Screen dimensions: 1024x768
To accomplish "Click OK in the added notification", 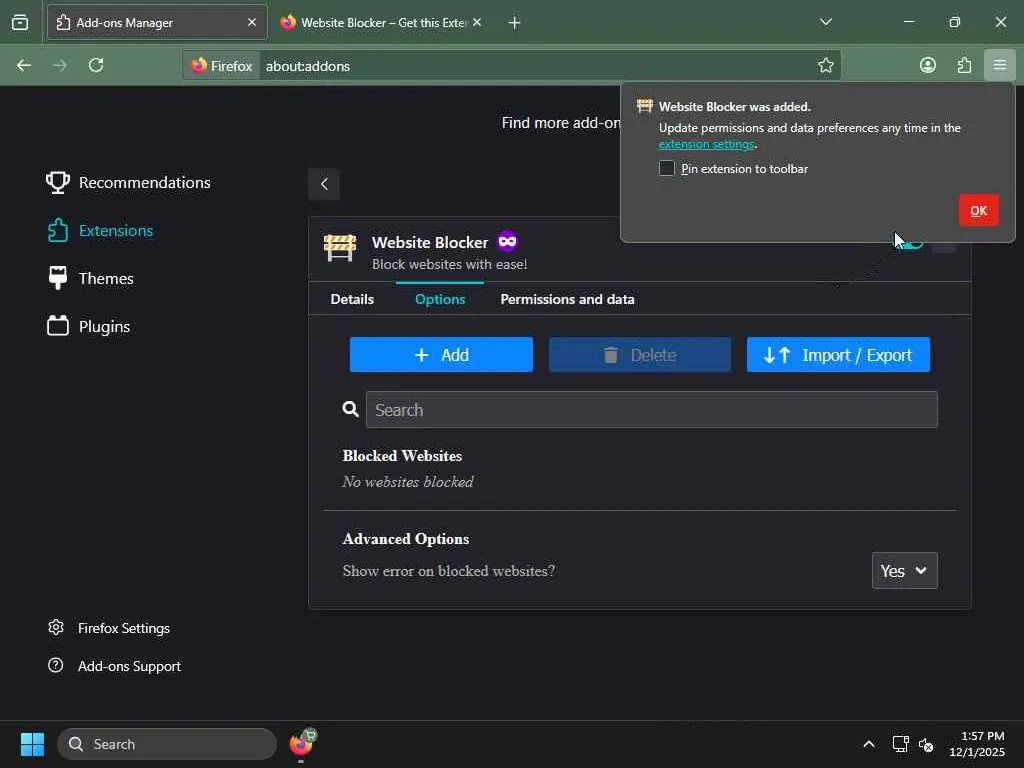I will [978, 210].
